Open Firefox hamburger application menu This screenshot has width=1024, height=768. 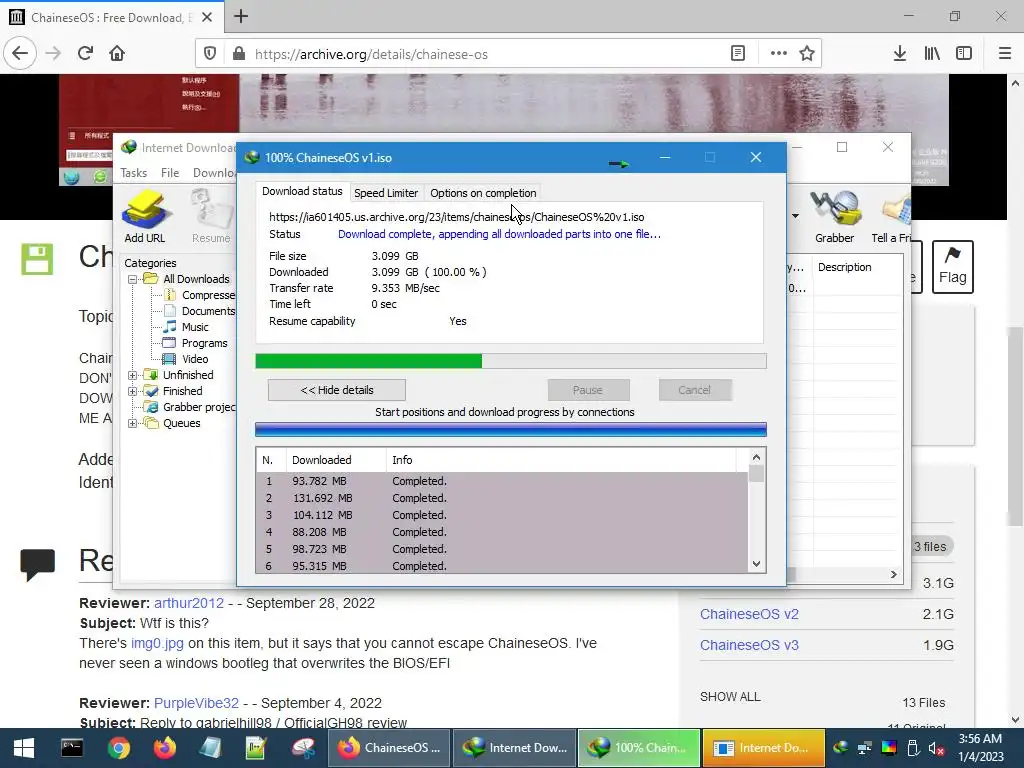pyautogui.click(x=1005, y=54)
